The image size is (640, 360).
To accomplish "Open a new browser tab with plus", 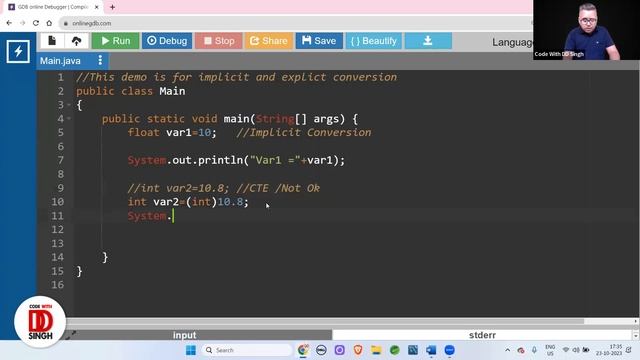I will pos(112,7).
